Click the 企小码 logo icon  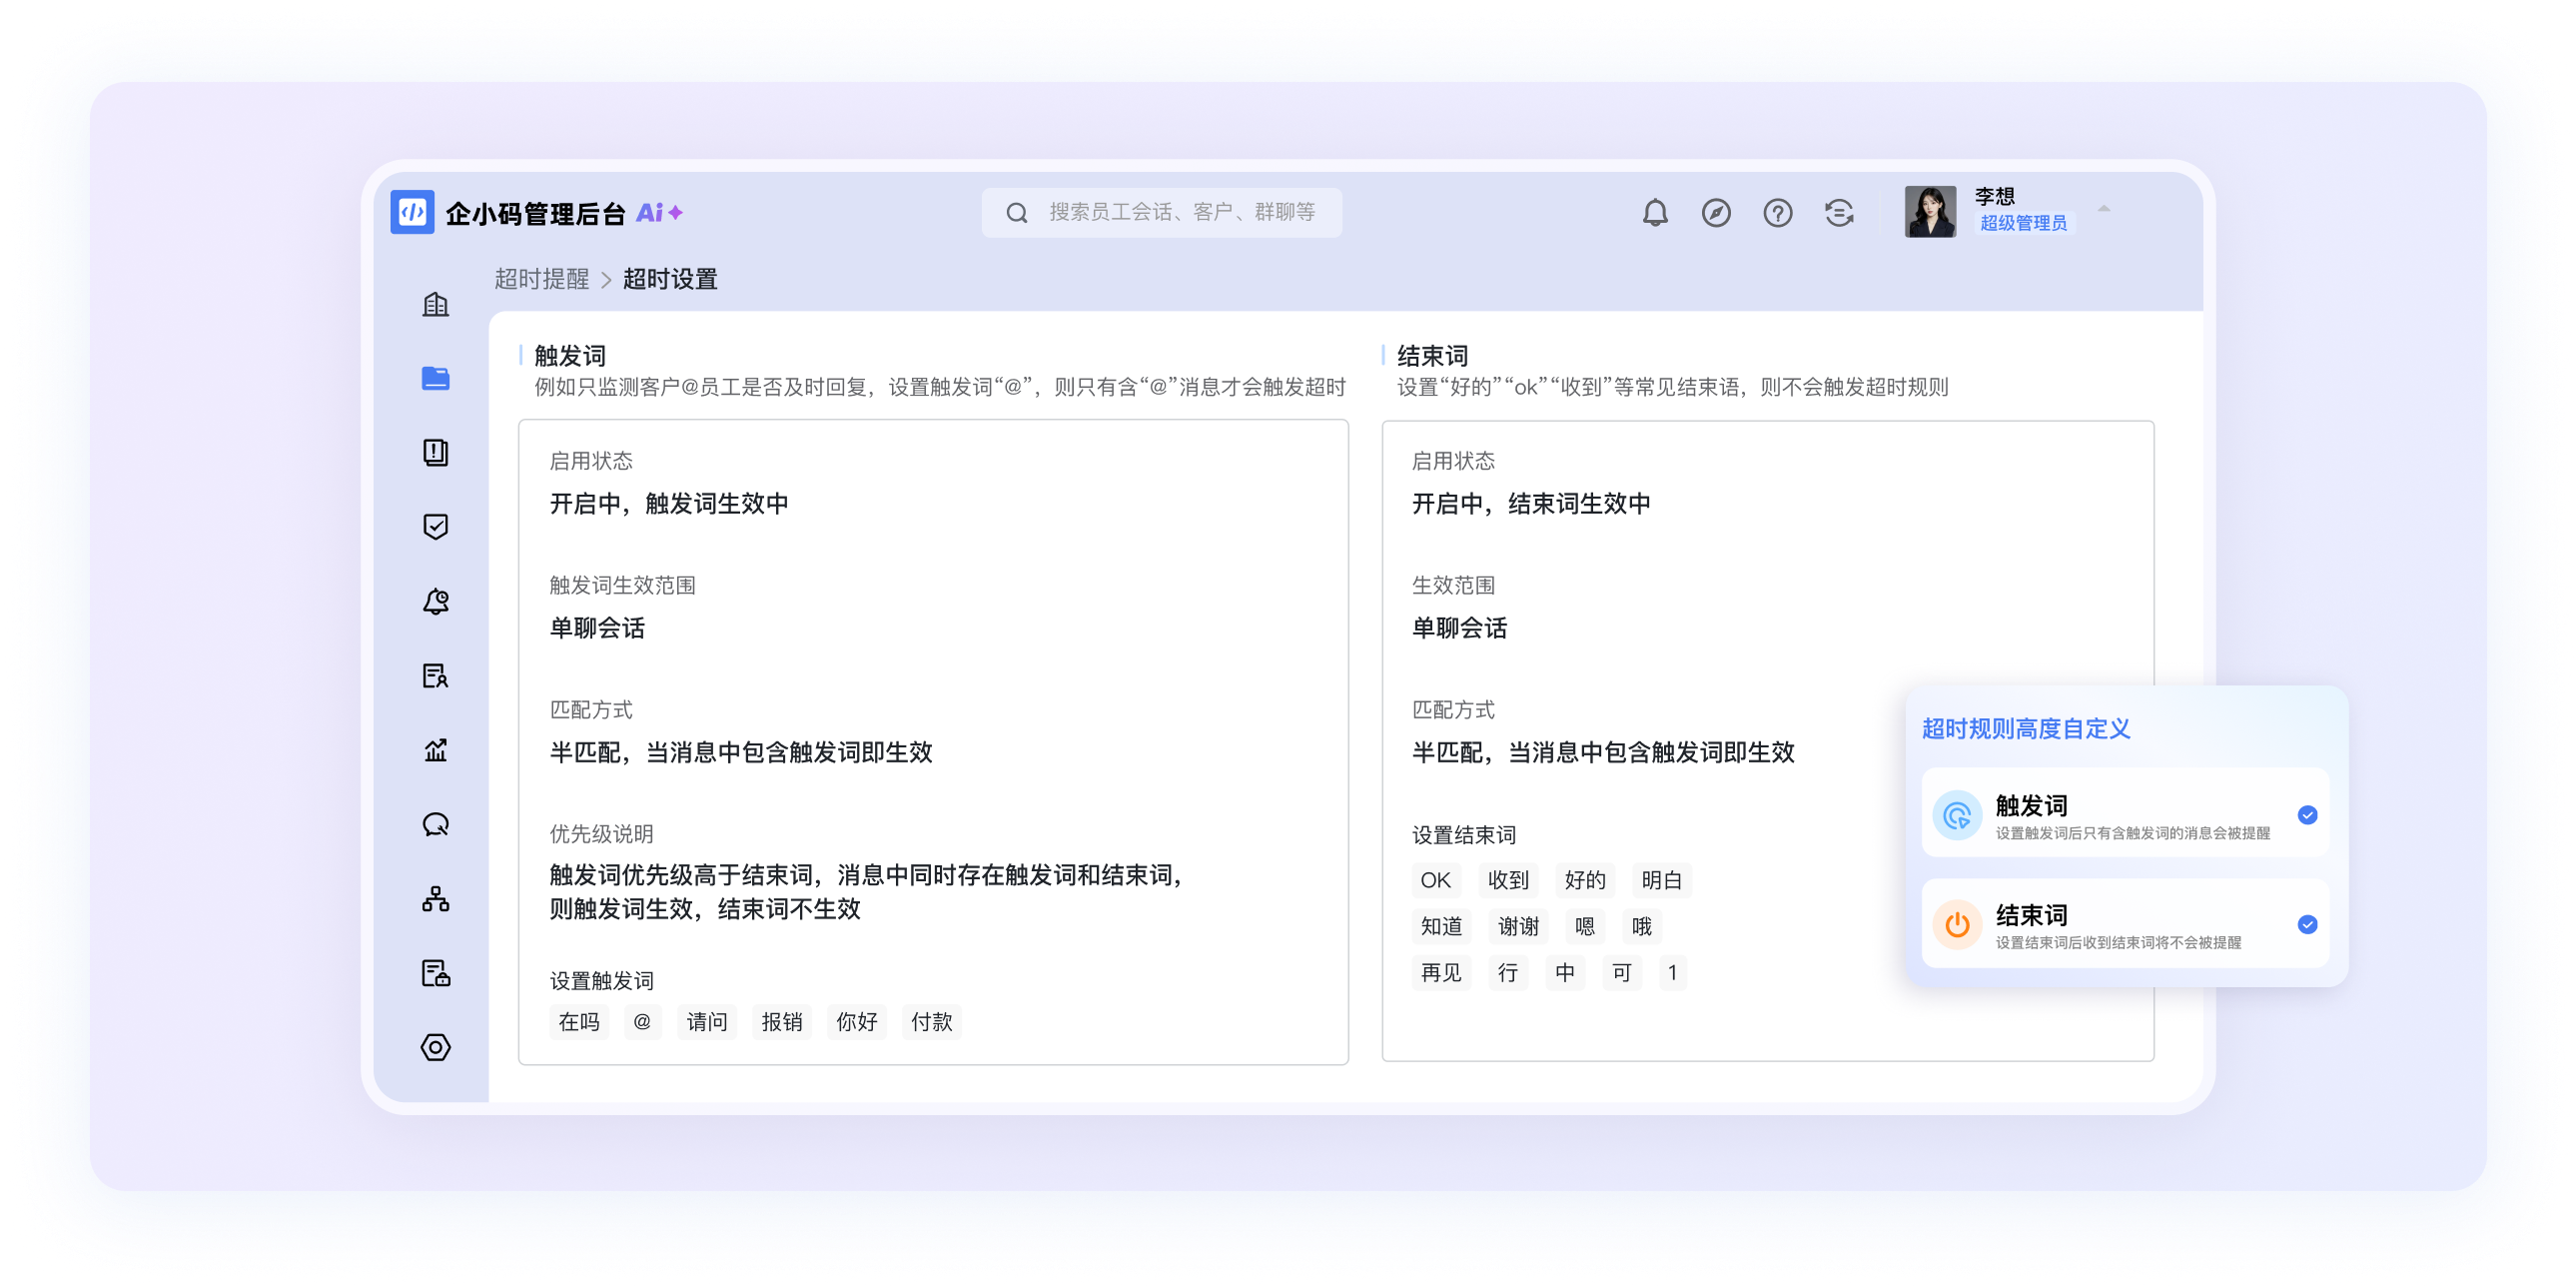[412, 212]
